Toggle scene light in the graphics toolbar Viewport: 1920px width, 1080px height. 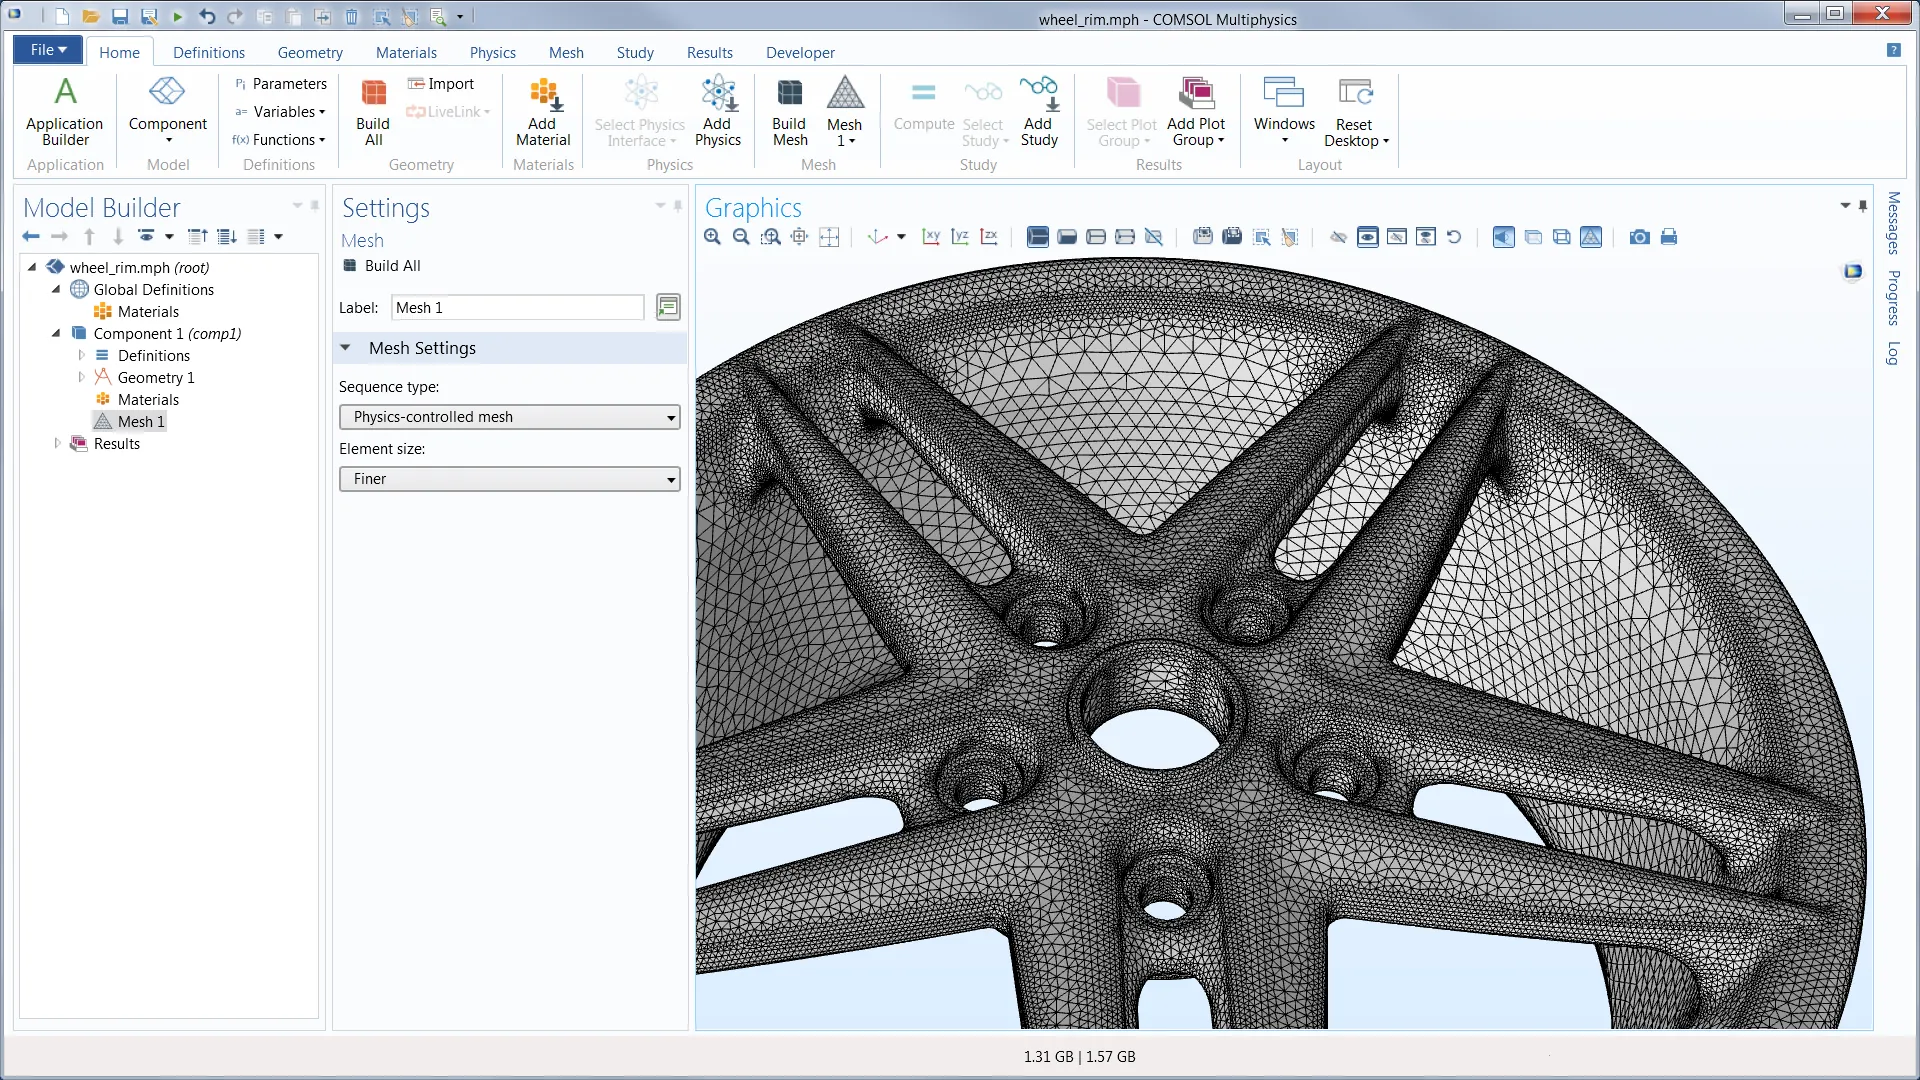pyautogui.click(x=1503, y=237)
